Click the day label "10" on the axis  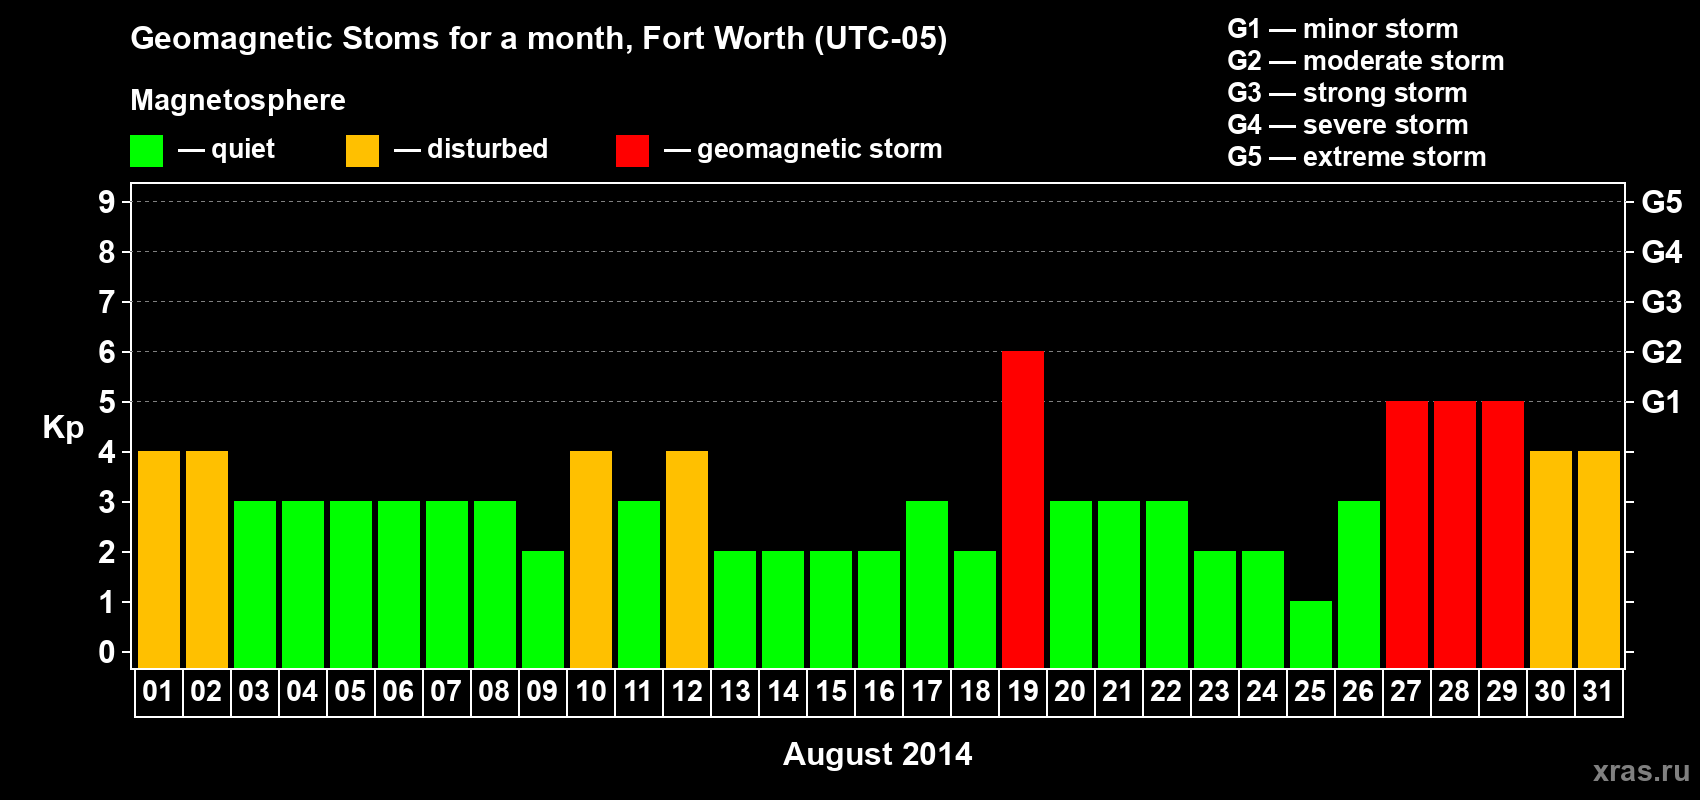(591, 691)
